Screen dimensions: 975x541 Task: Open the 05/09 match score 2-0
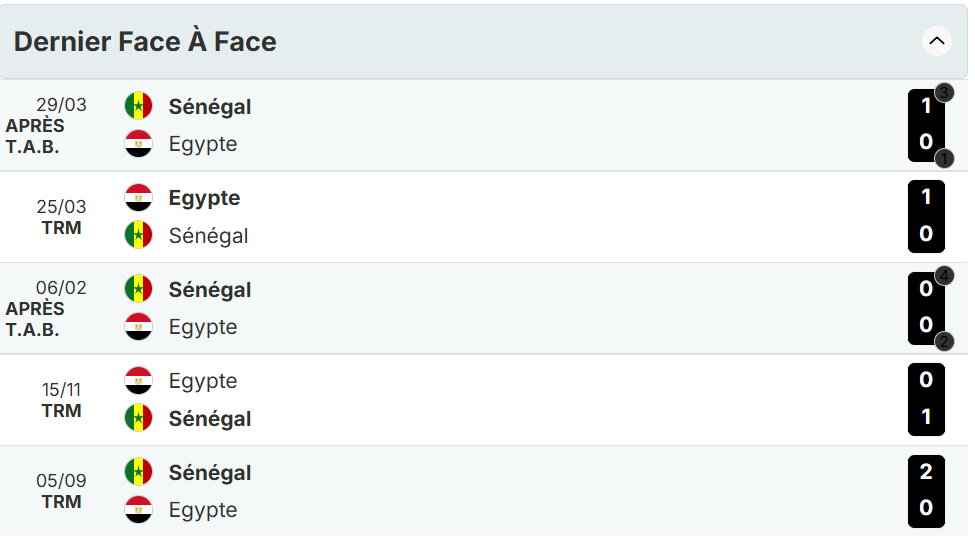[926, 491]
